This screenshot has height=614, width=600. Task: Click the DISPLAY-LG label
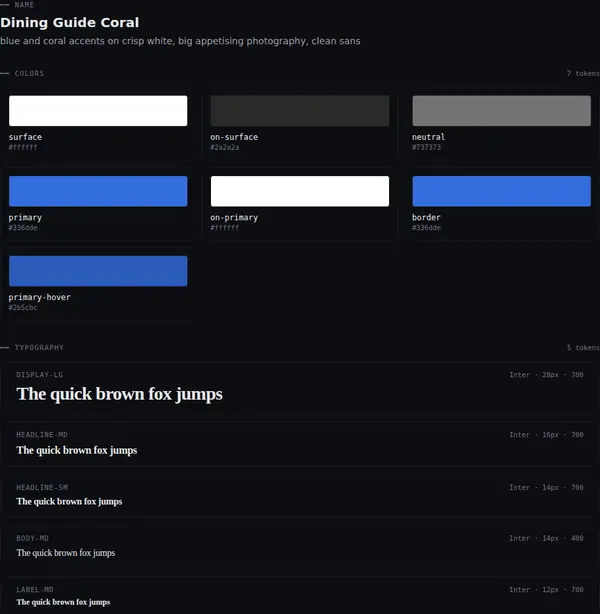coord(40,375)
